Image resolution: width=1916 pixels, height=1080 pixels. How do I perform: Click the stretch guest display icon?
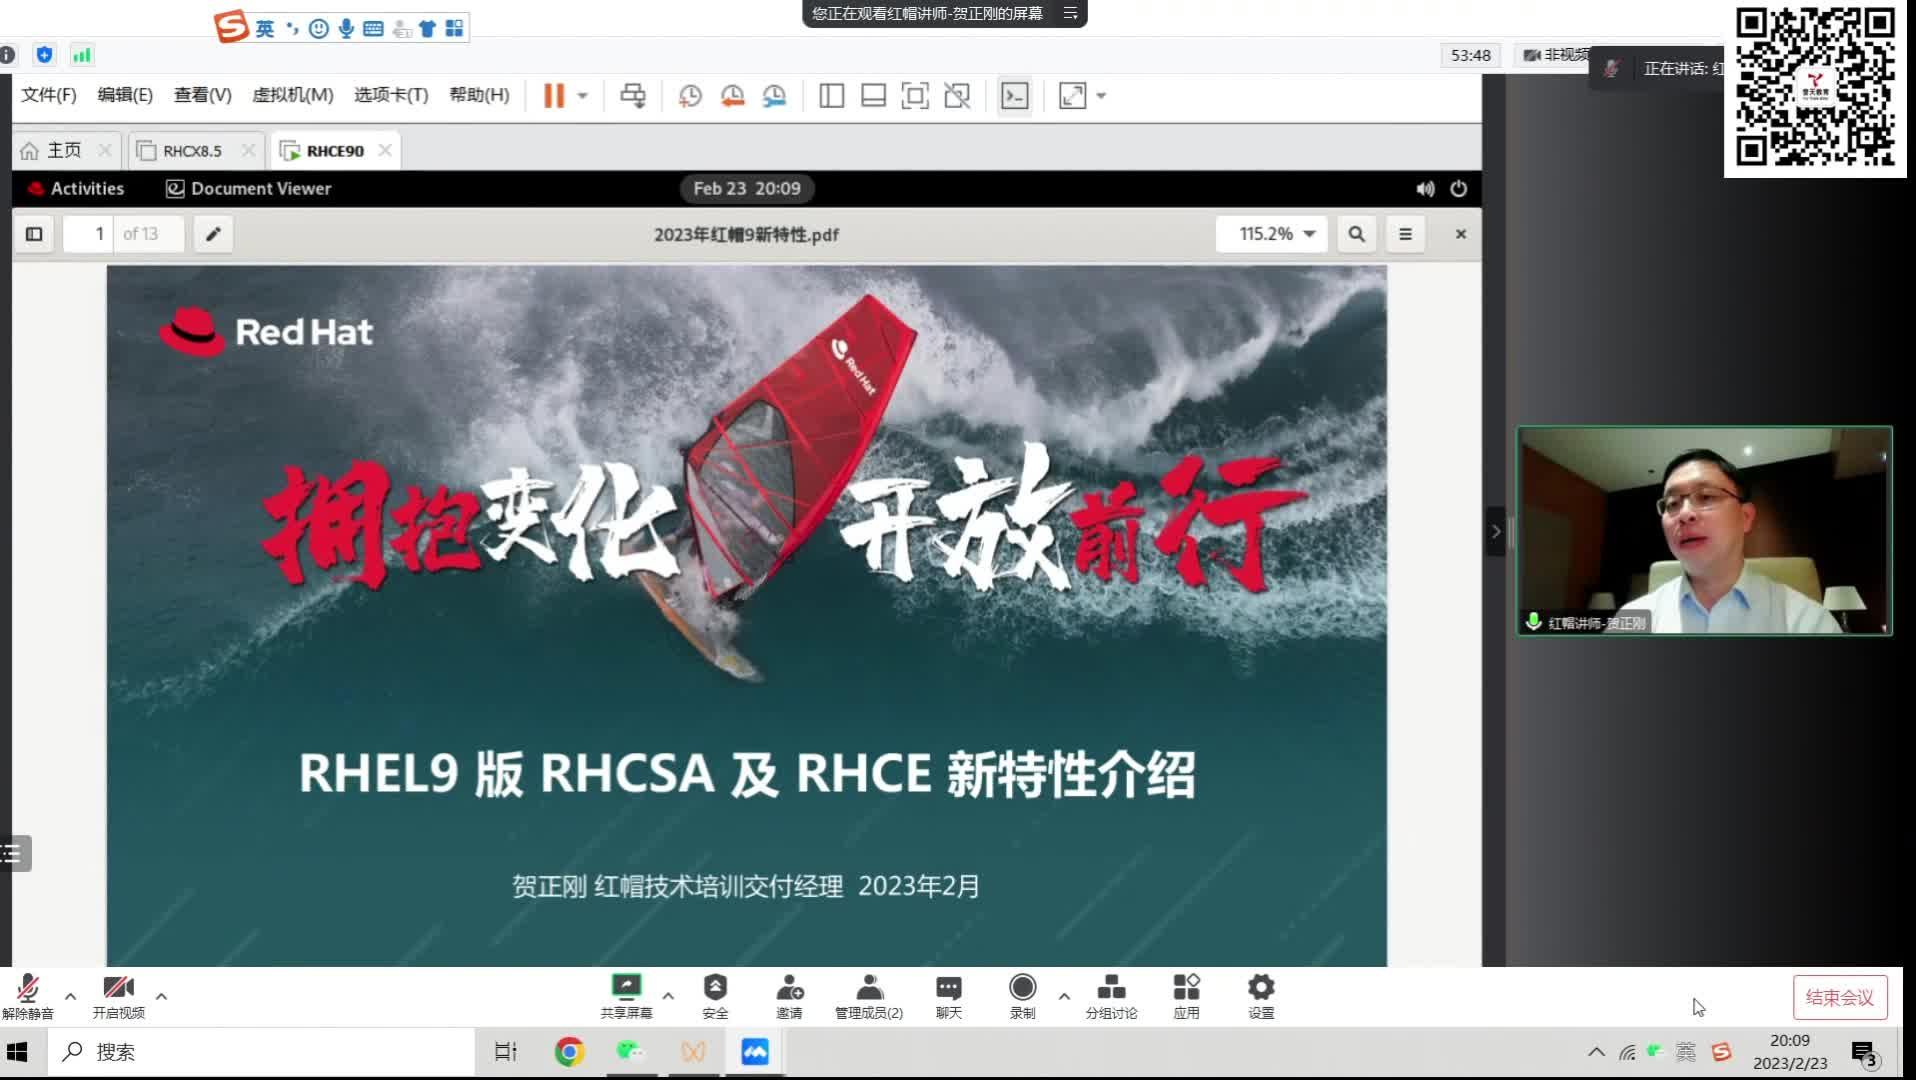(1073, 96)
